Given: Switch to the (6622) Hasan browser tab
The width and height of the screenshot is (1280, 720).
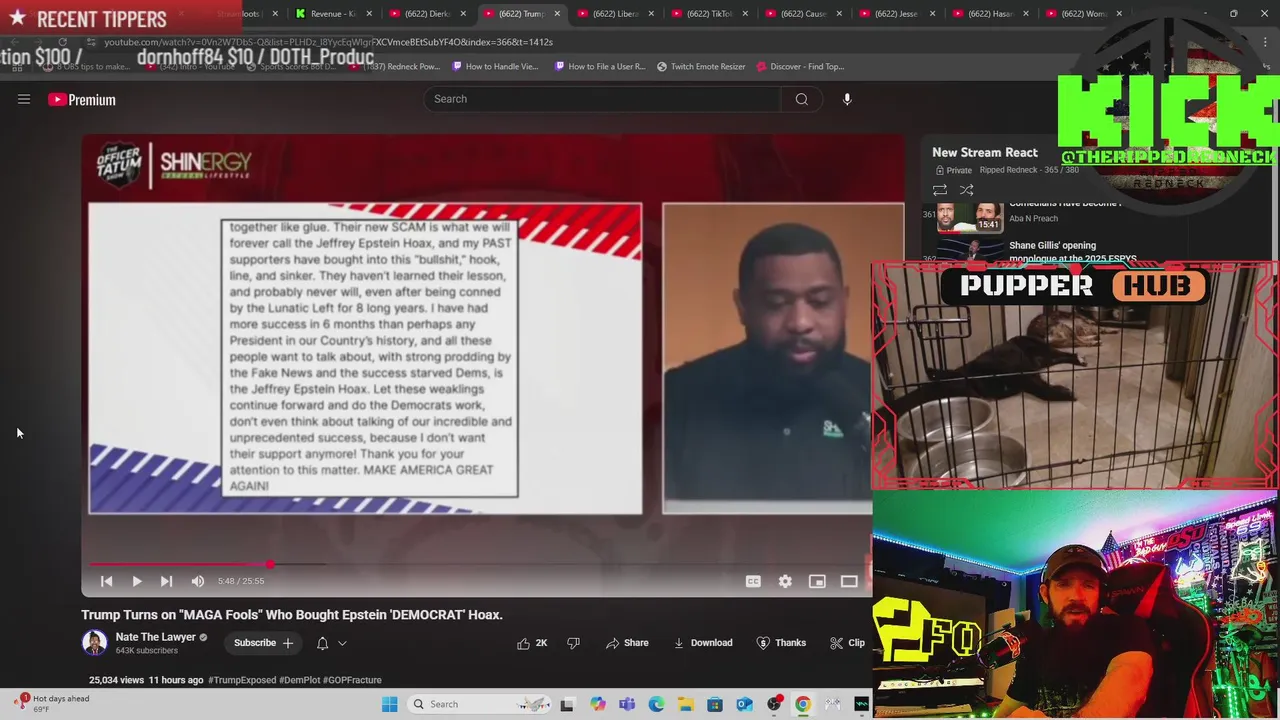Looking at the screenshot, I should coord(991,14).
